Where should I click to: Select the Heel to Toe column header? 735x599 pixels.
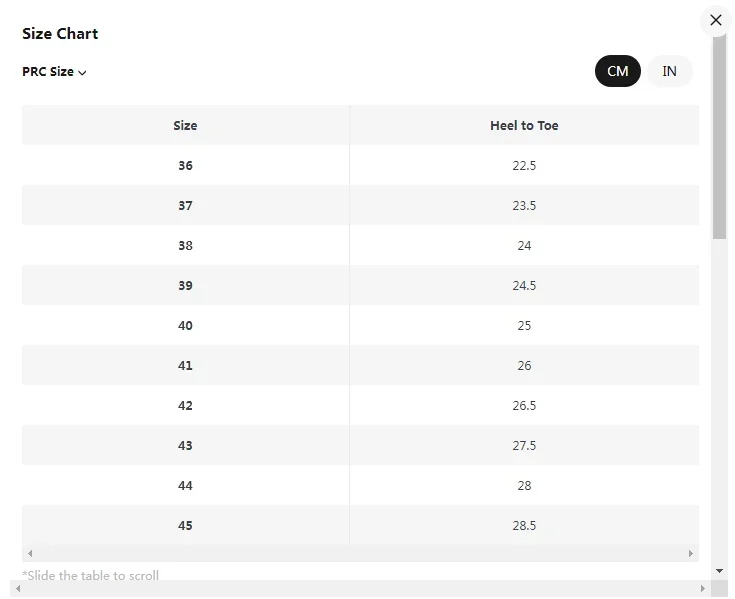tap(524, 126)
